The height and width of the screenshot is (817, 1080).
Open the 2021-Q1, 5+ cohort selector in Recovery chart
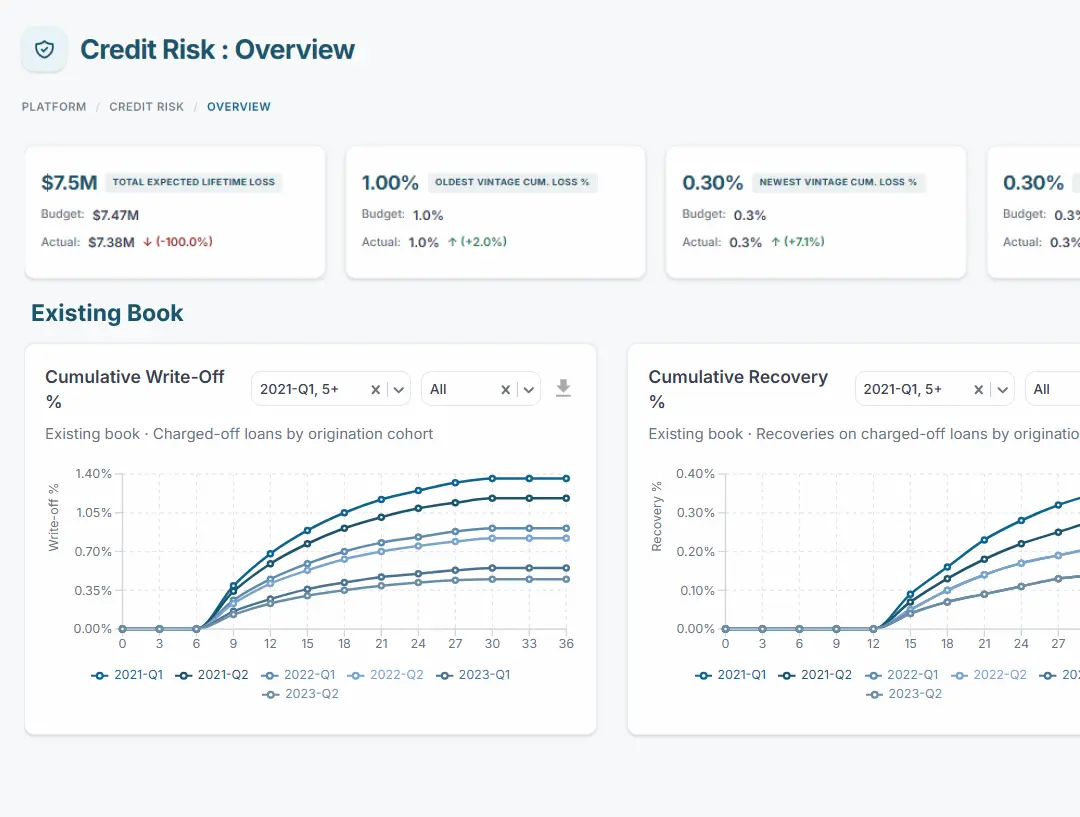pos(935,389)
